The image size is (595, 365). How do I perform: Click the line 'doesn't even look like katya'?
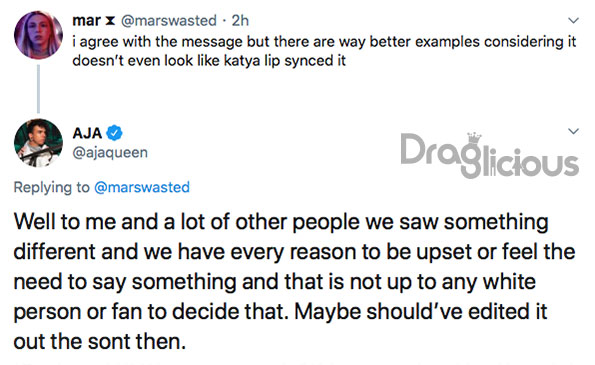[x=209, y=61]
